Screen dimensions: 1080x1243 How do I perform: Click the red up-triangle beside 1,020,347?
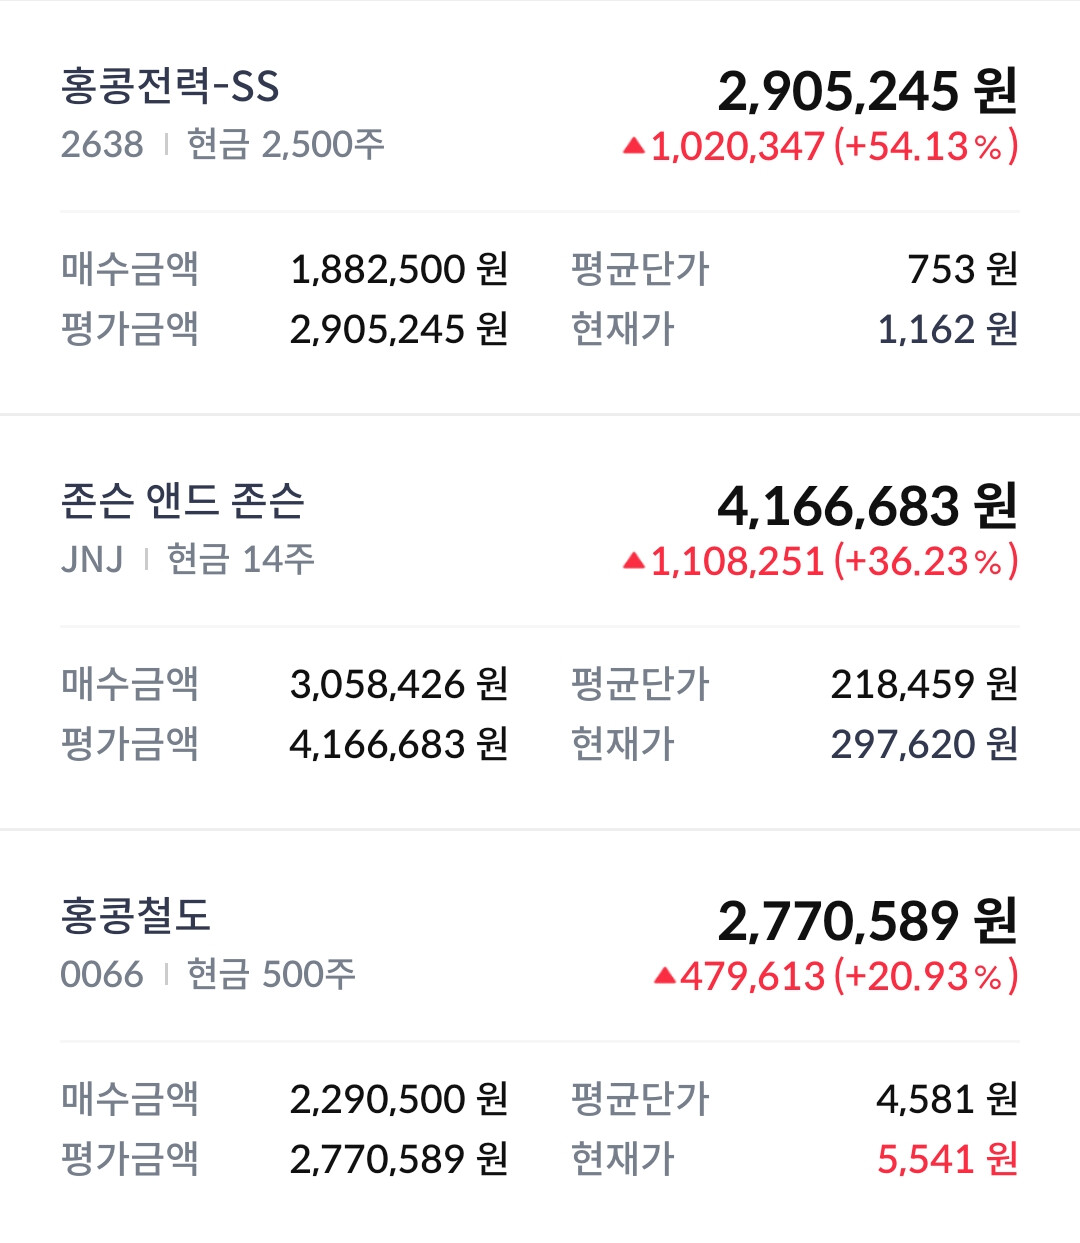pos(633,147)
